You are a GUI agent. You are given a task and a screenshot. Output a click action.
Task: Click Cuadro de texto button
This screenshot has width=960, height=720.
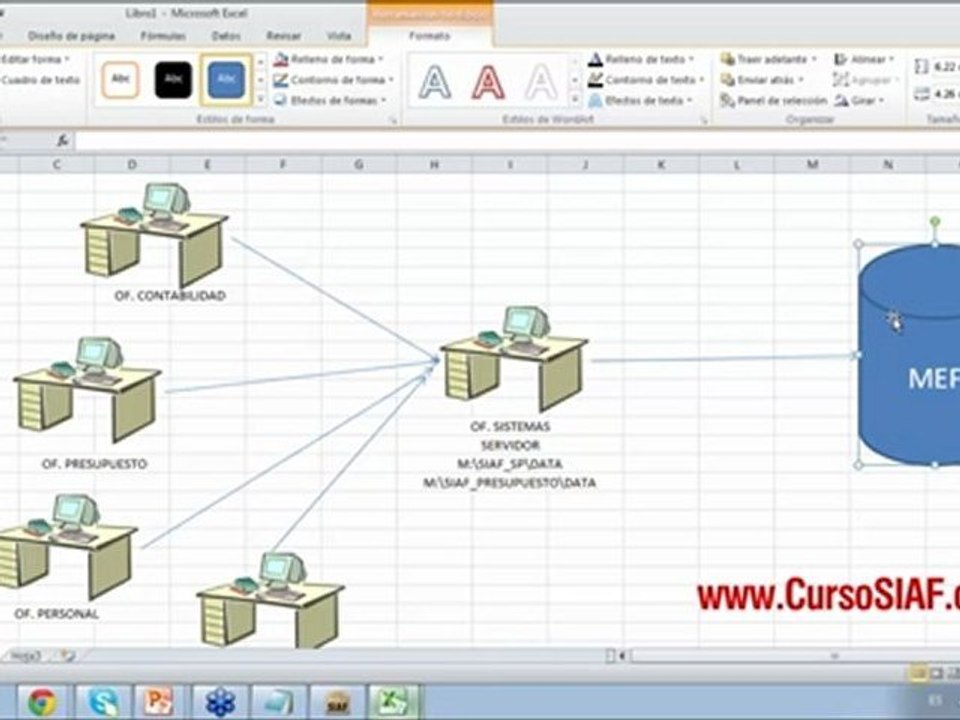coord(40,80)
